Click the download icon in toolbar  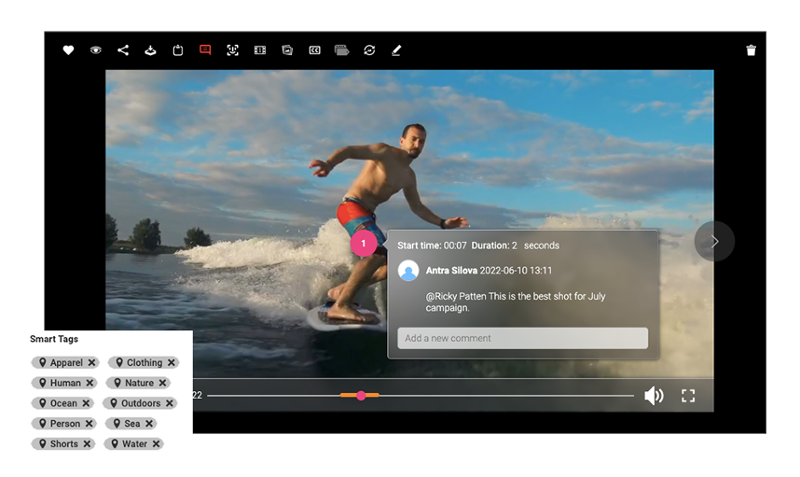tap(150, 50)
